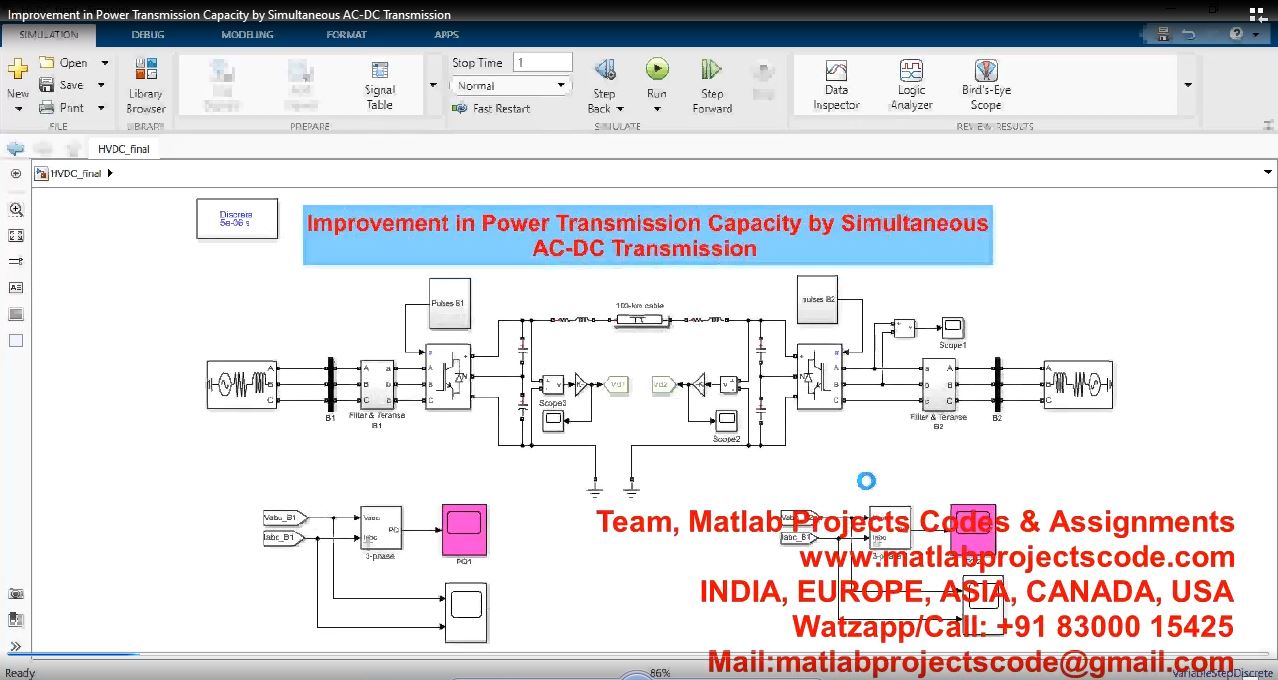The width and height of the screenshot is (1278, 680).
Task: Click the Step Forward icon
Action: click(x=711, y=70)
